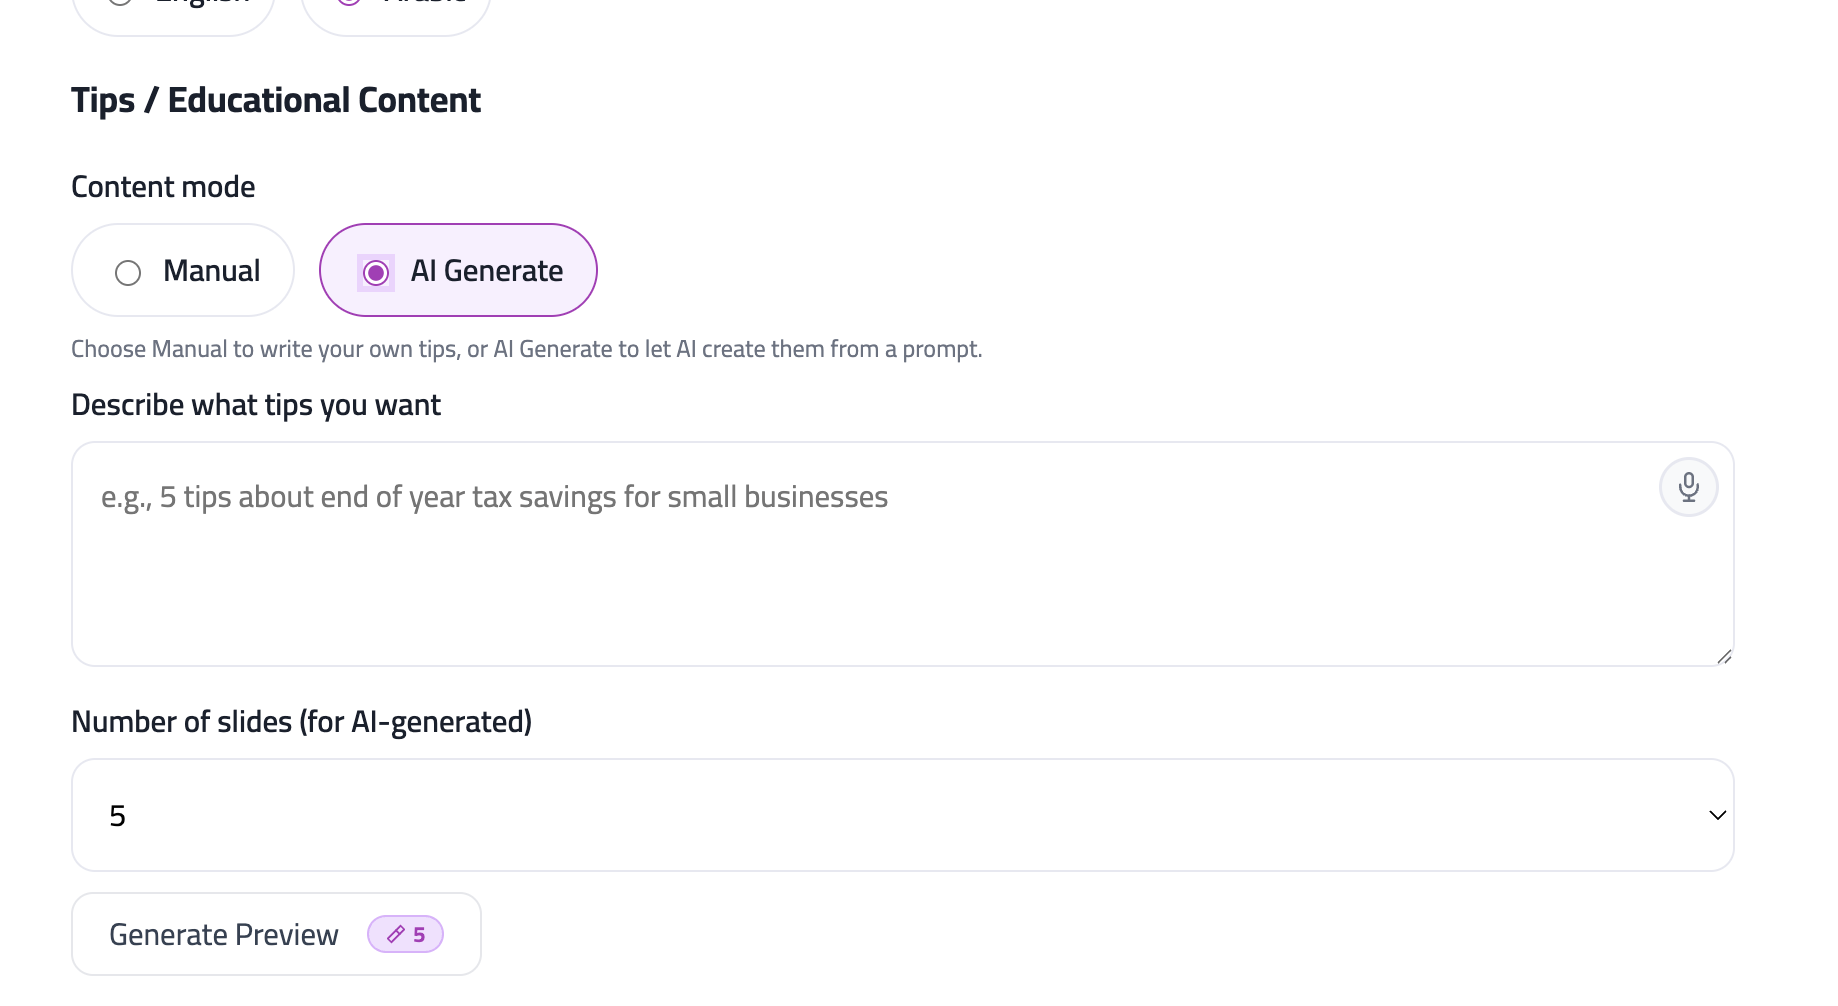The height and width of the screenshot is (1006, 1838).
Task: Select the Manual radio circle icon
Action: pos(127,271)
